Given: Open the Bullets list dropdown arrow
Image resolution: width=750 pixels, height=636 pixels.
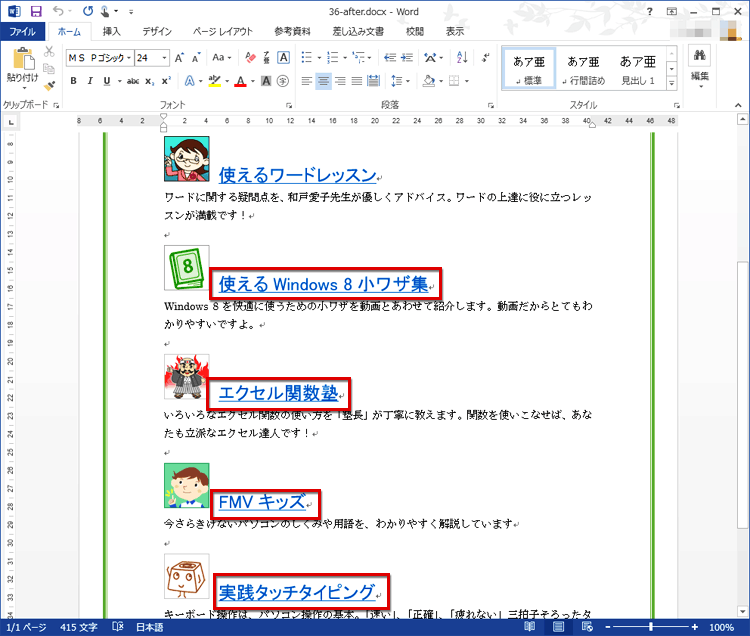Looking at the screenshot, I should [x=319, y=58].
